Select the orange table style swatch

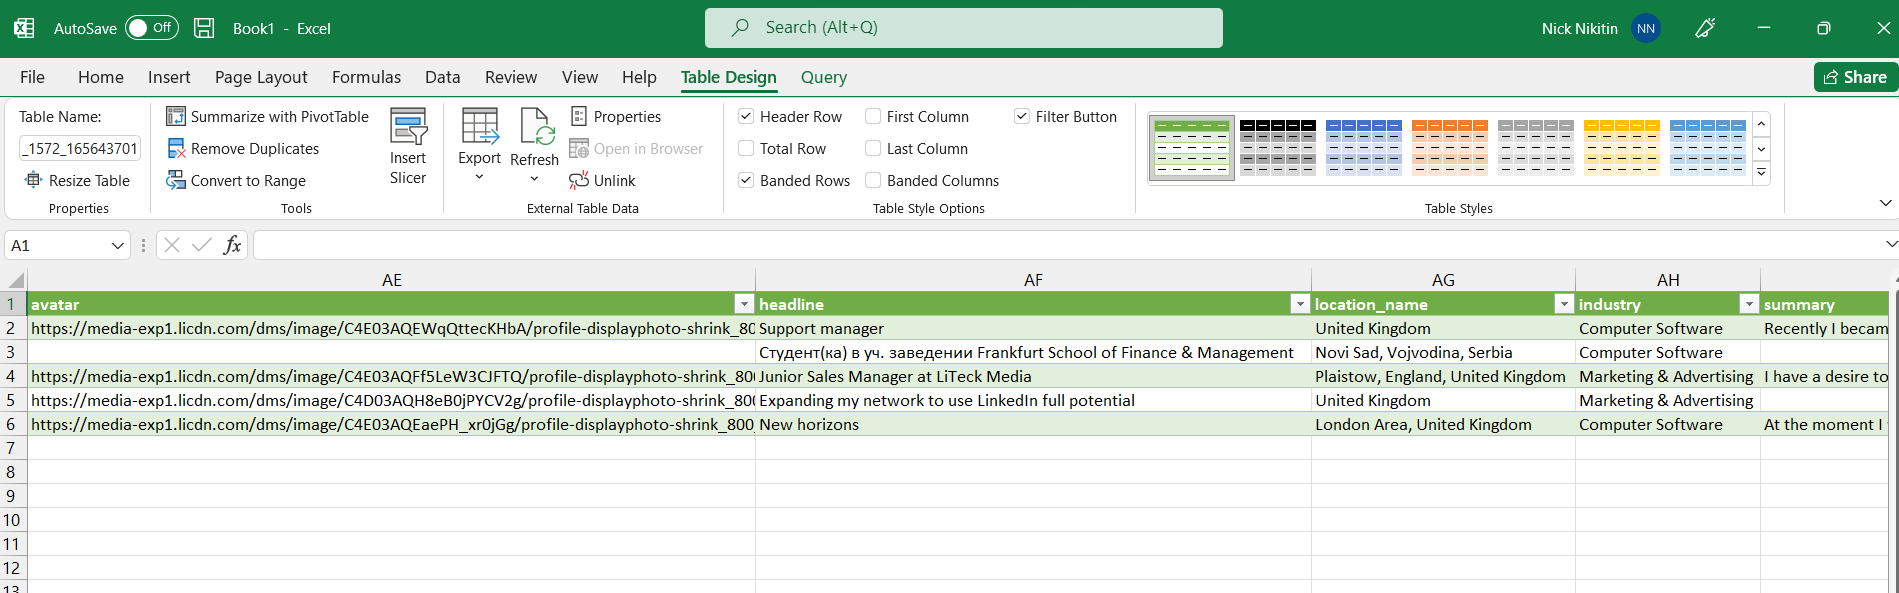click(x=1450, y=148)
